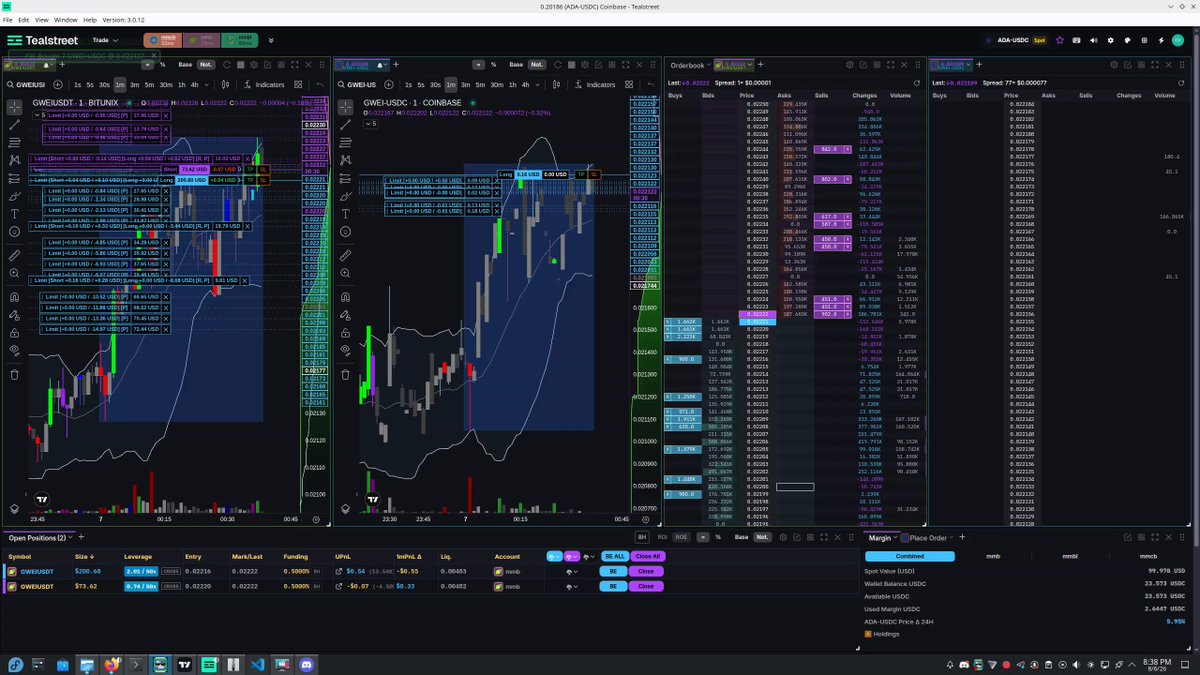1200x675 pixels.
Task: Open the Trade dropdown next to Tealstreet logo
Action: [104, 40]
